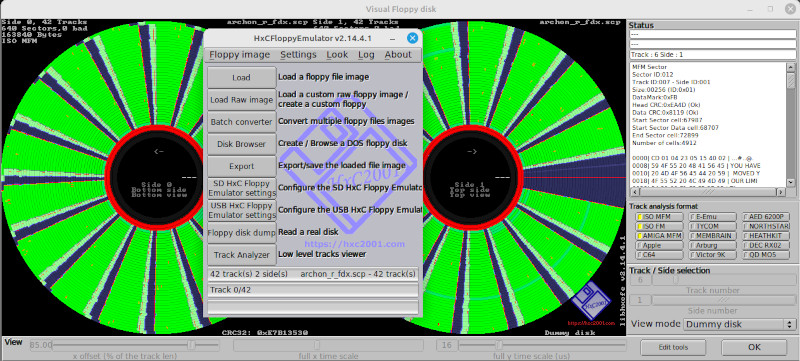The width and height of the screenshot is (800, 361).
Task: Click the status vertical scrollbar
Action: (790, 125)
